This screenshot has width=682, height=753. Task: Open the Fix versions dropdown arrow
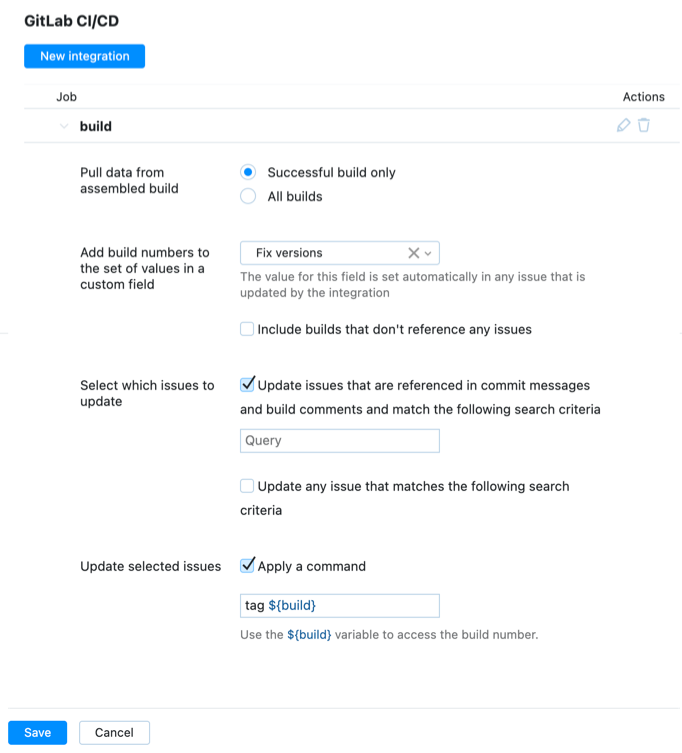pos(428,254)
